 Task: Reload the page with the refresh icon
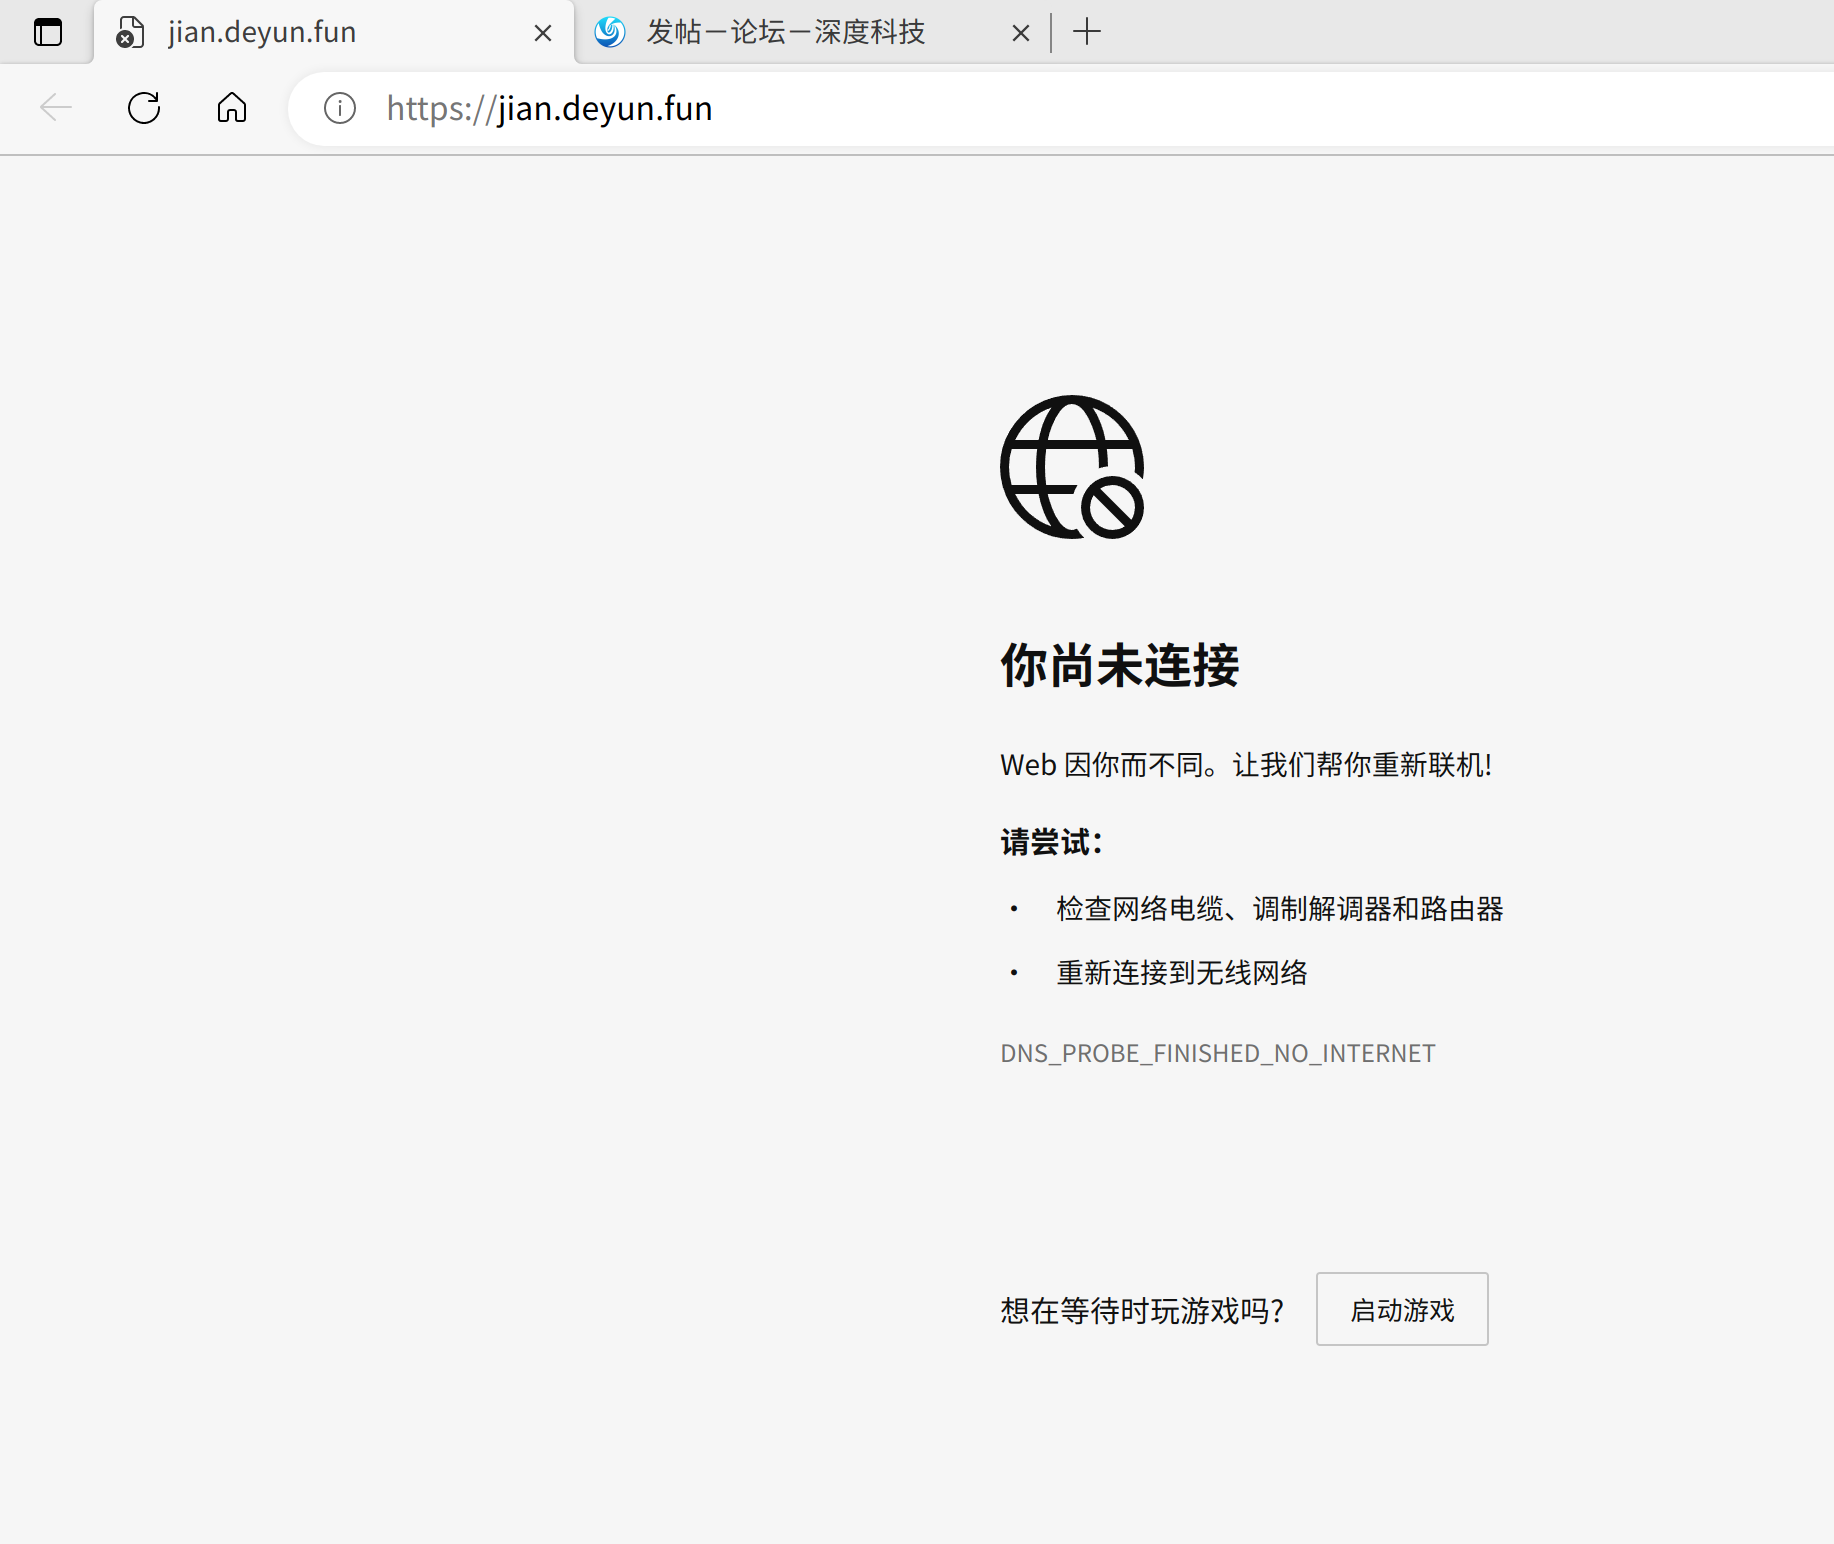(x=144, y=107)
